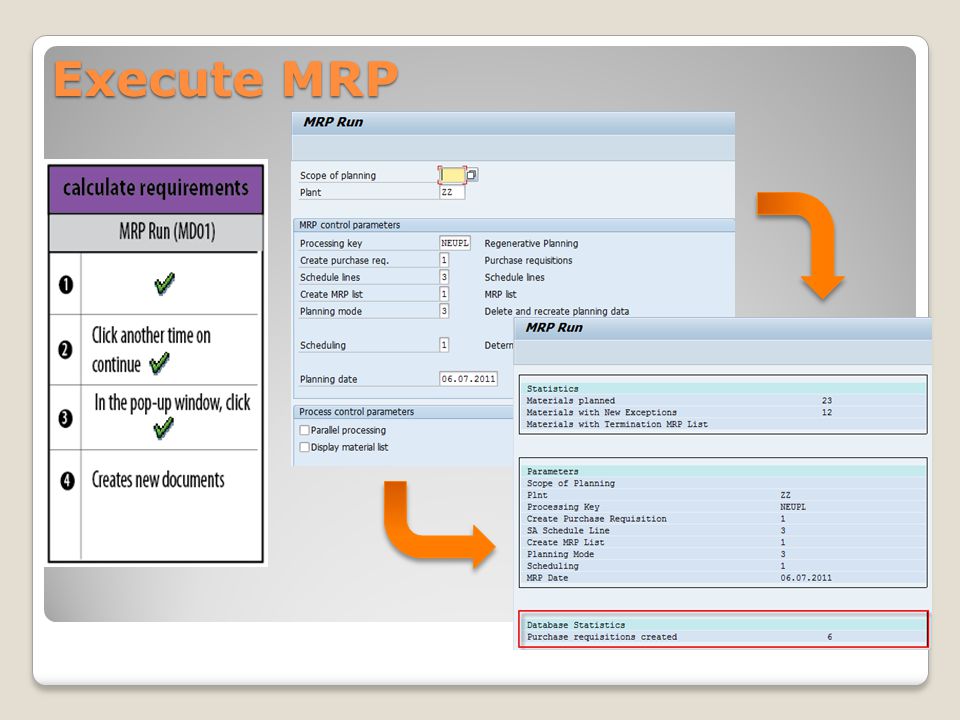Click the Planning mode value field
This screenshot has height=720, width=960.
[x=444, y=311]
